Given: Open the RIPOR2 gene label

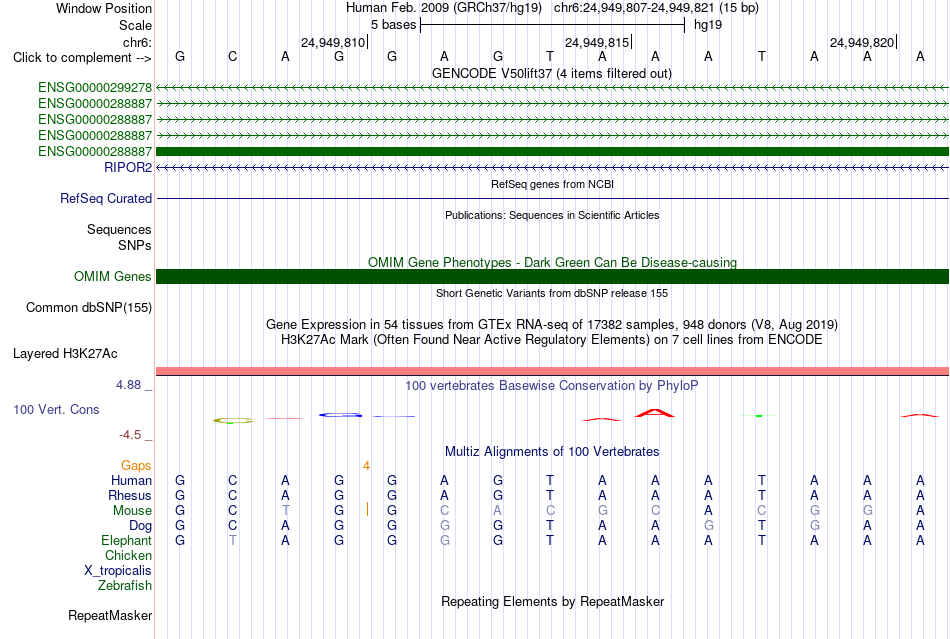Looking at the screenshot, I should [128, 168].
